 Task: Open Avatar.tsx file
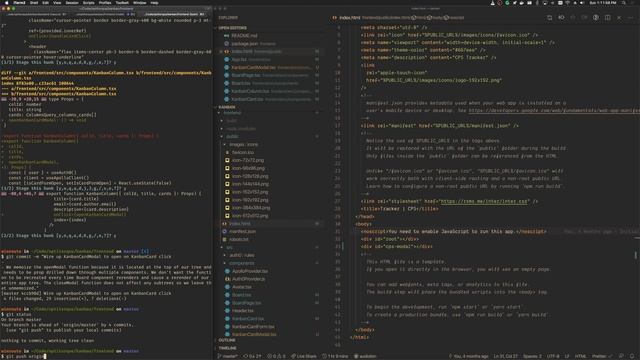242,287
